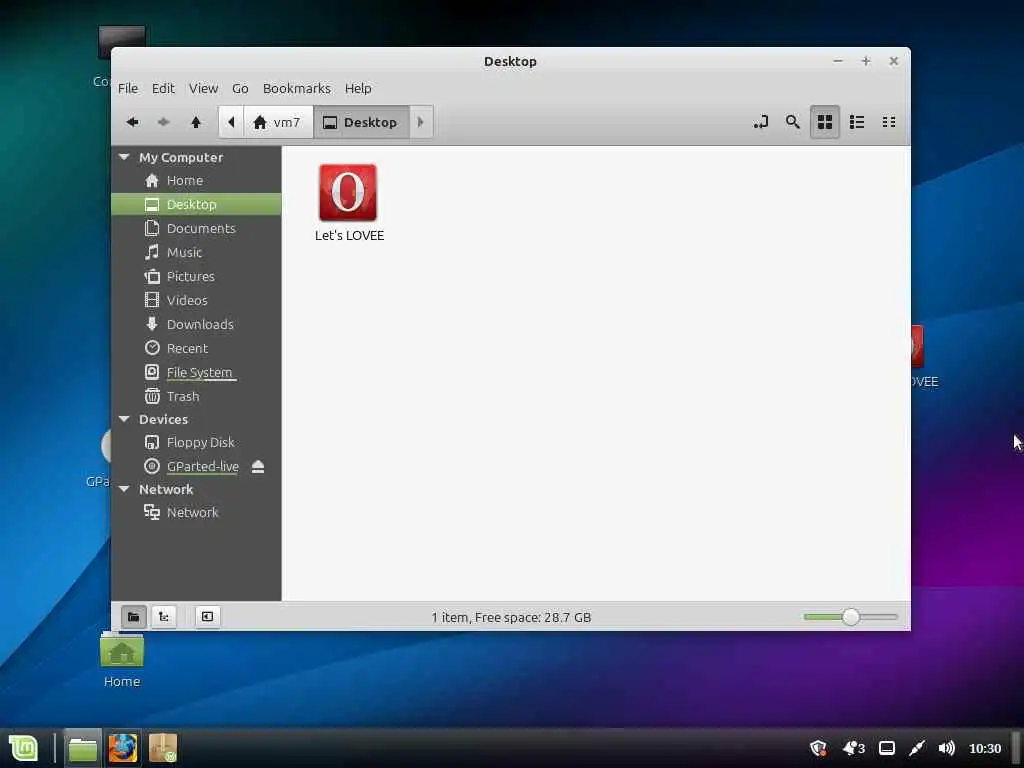Adjust the icon zoom slider
Screen dimensions: 1024x768
850,616
